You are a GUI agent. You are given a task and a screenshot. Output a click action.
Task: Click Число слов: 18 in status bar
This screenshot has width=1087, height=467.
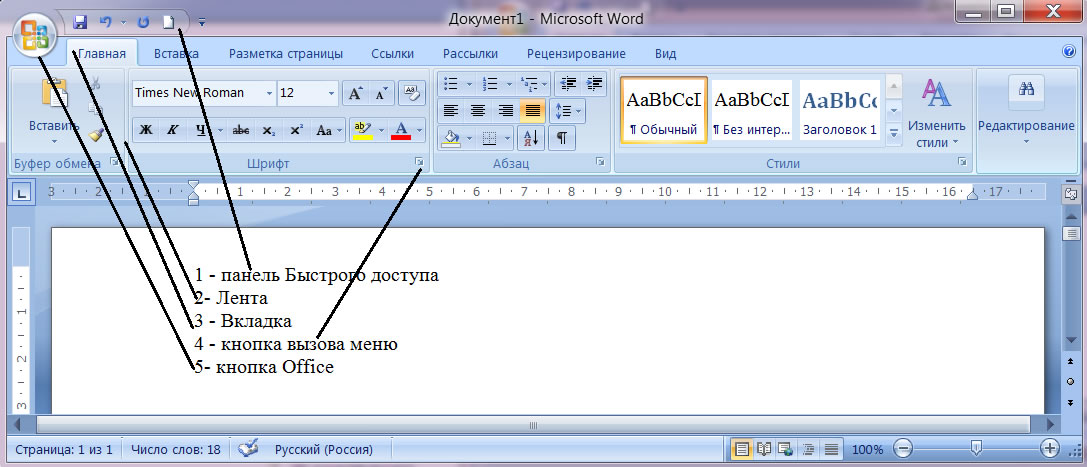(x=176, y=450)
